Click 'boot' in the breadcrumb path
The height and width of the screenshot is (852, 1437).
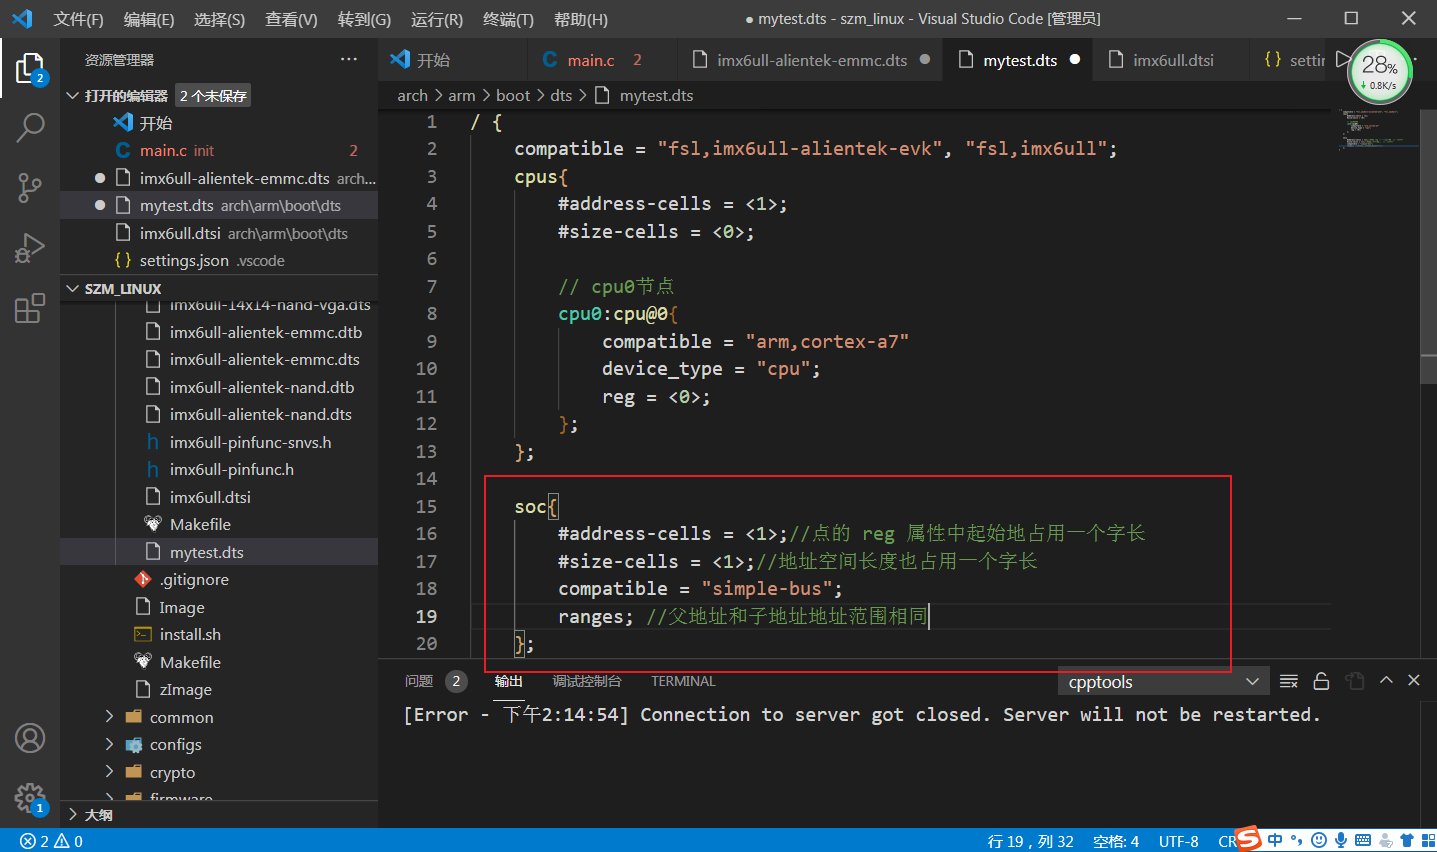tap(513, 95)
